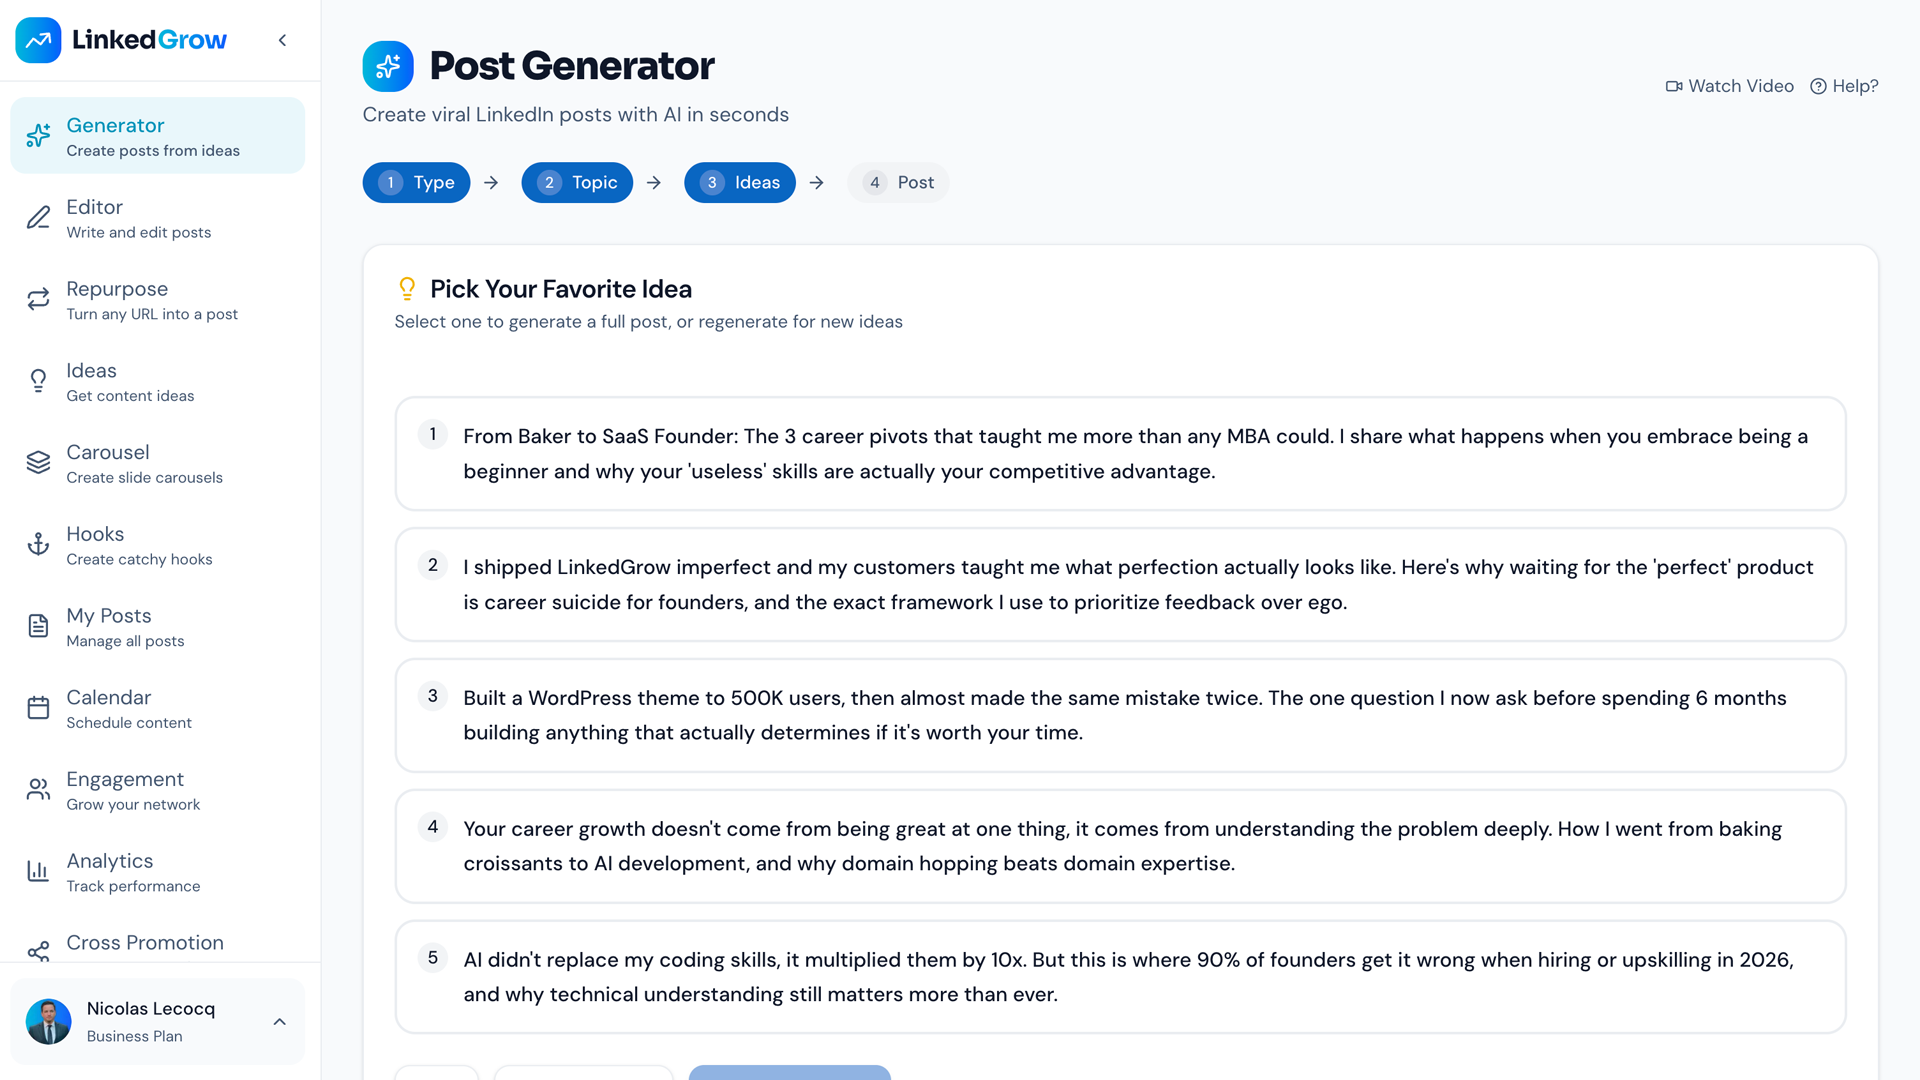Click the LinkedGrow logo icon
Image resolution: width=1920 pixels, height=1080 pixels.
coord(38,40)
